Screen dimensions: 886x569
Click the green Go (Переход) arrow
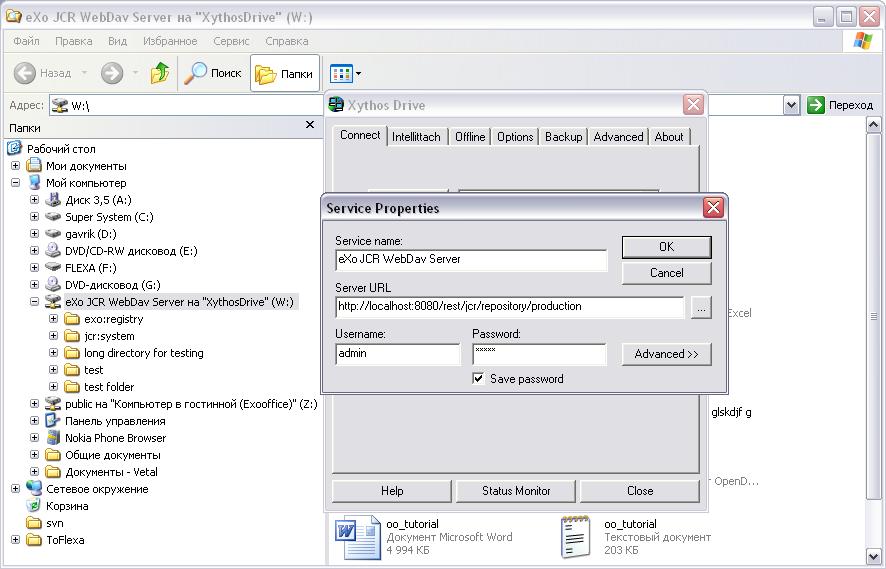pyautogui.click(x=816, y=105)
